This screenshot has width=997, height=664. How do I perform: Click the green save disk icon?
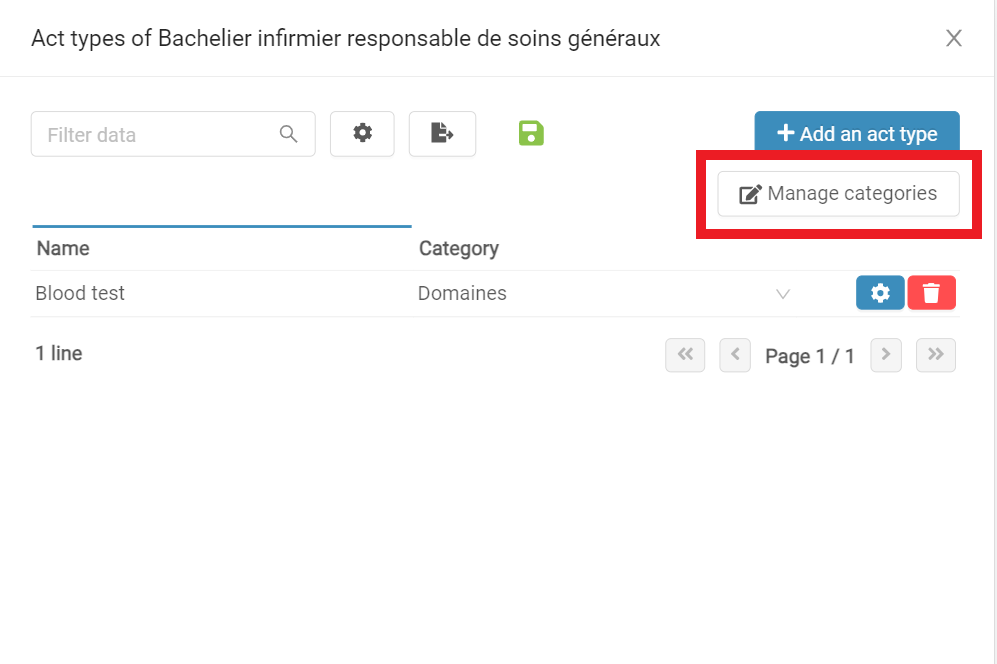coord(531,134)
